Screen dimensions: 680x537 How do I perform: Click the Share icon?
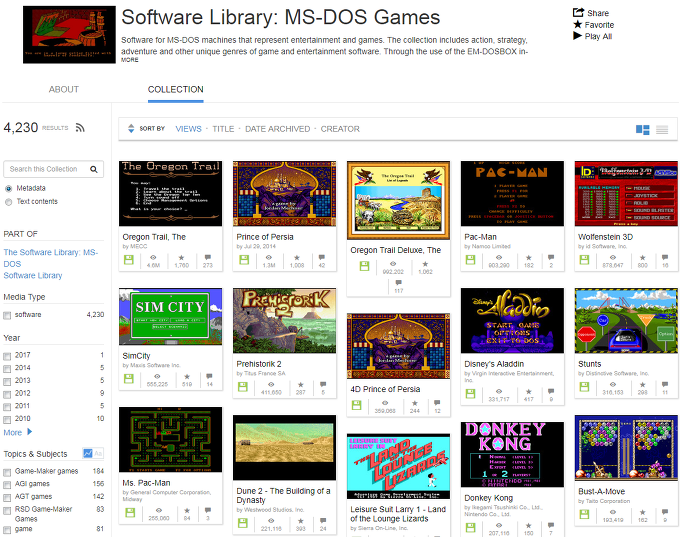(578, 13)
